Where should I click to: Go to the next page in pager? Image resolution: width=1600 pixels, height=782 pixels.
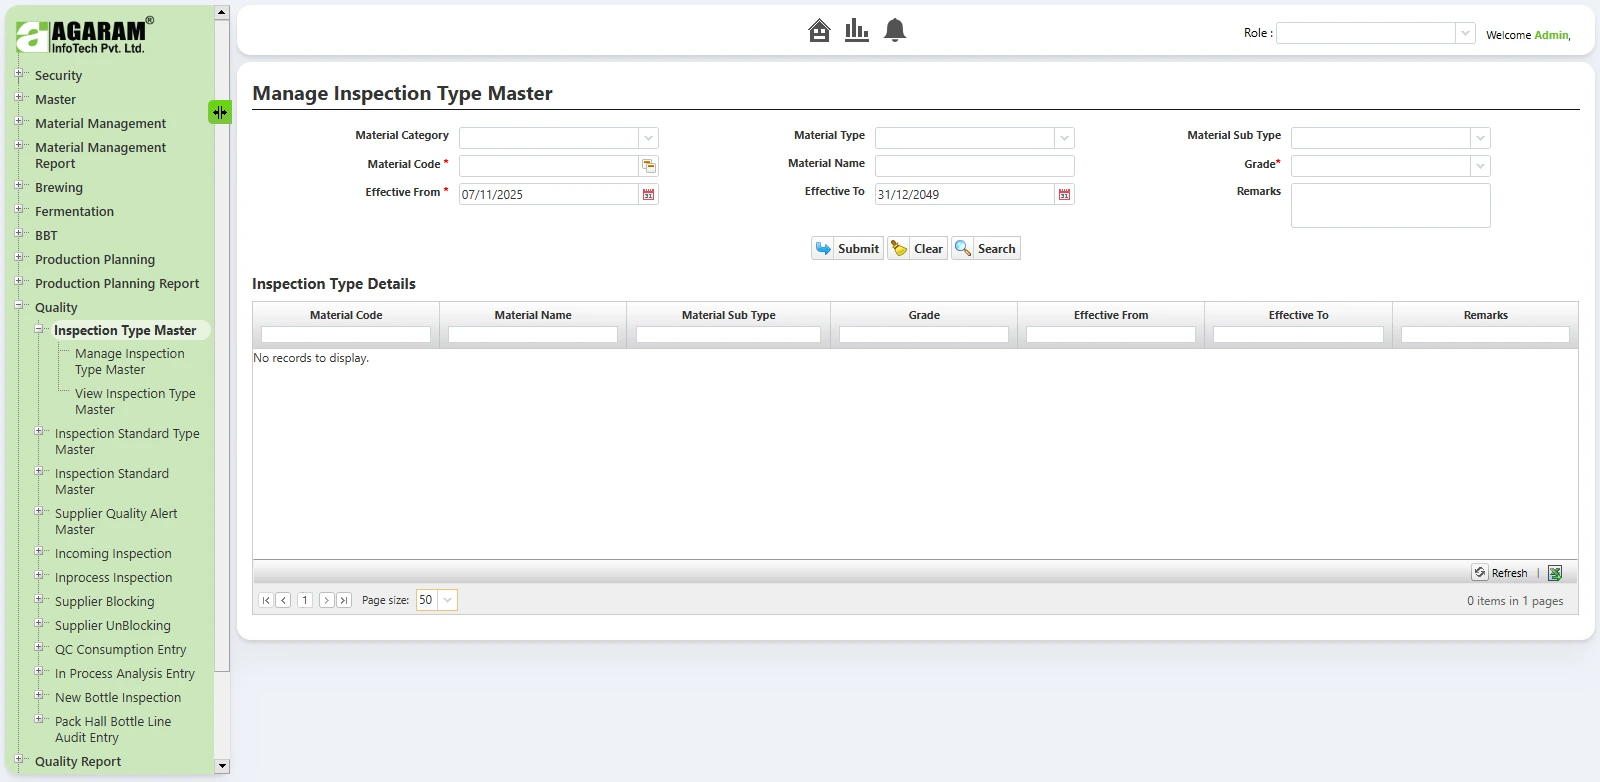(x=326, y=600)
